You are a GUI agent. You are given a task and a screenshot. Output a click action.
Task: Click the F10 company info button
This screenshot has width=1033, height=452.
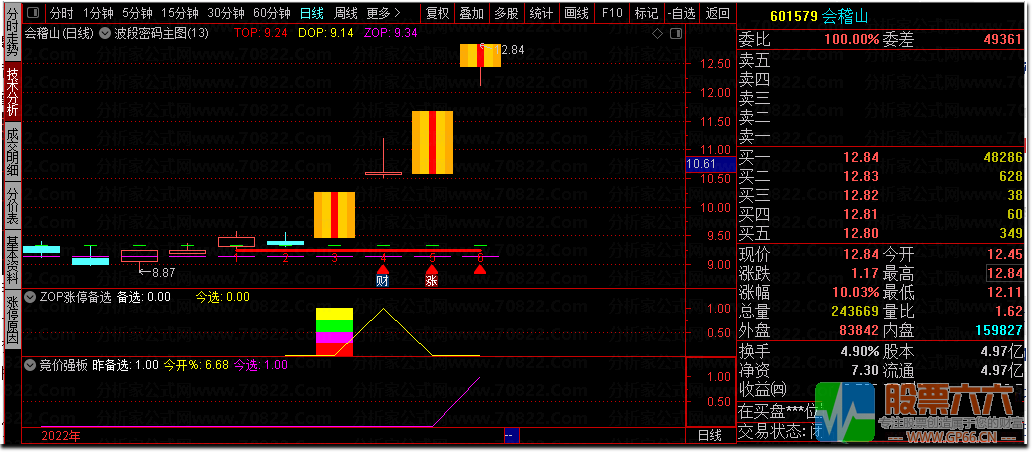pos(612,14)
